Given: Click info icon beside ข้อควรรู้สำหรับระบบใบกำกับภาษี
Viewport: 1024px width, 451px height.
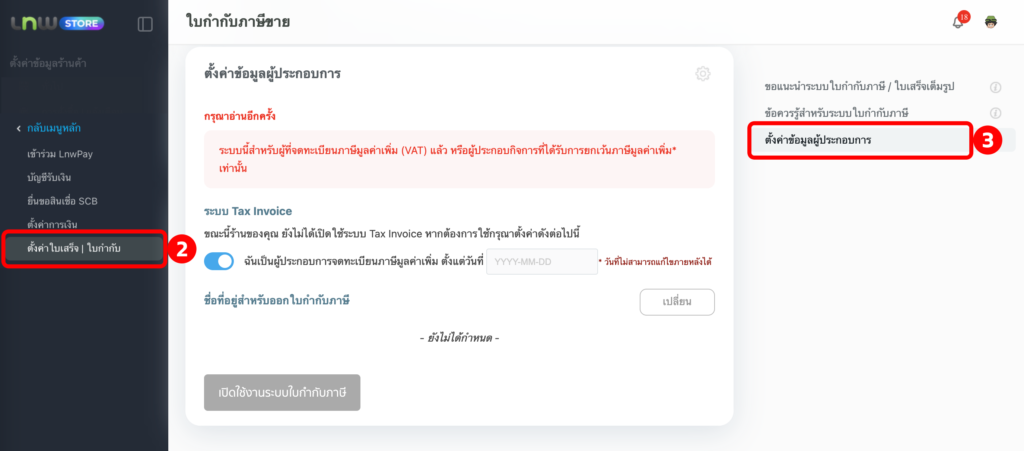Looking at the screenshot, I should [x=995, y=113].
